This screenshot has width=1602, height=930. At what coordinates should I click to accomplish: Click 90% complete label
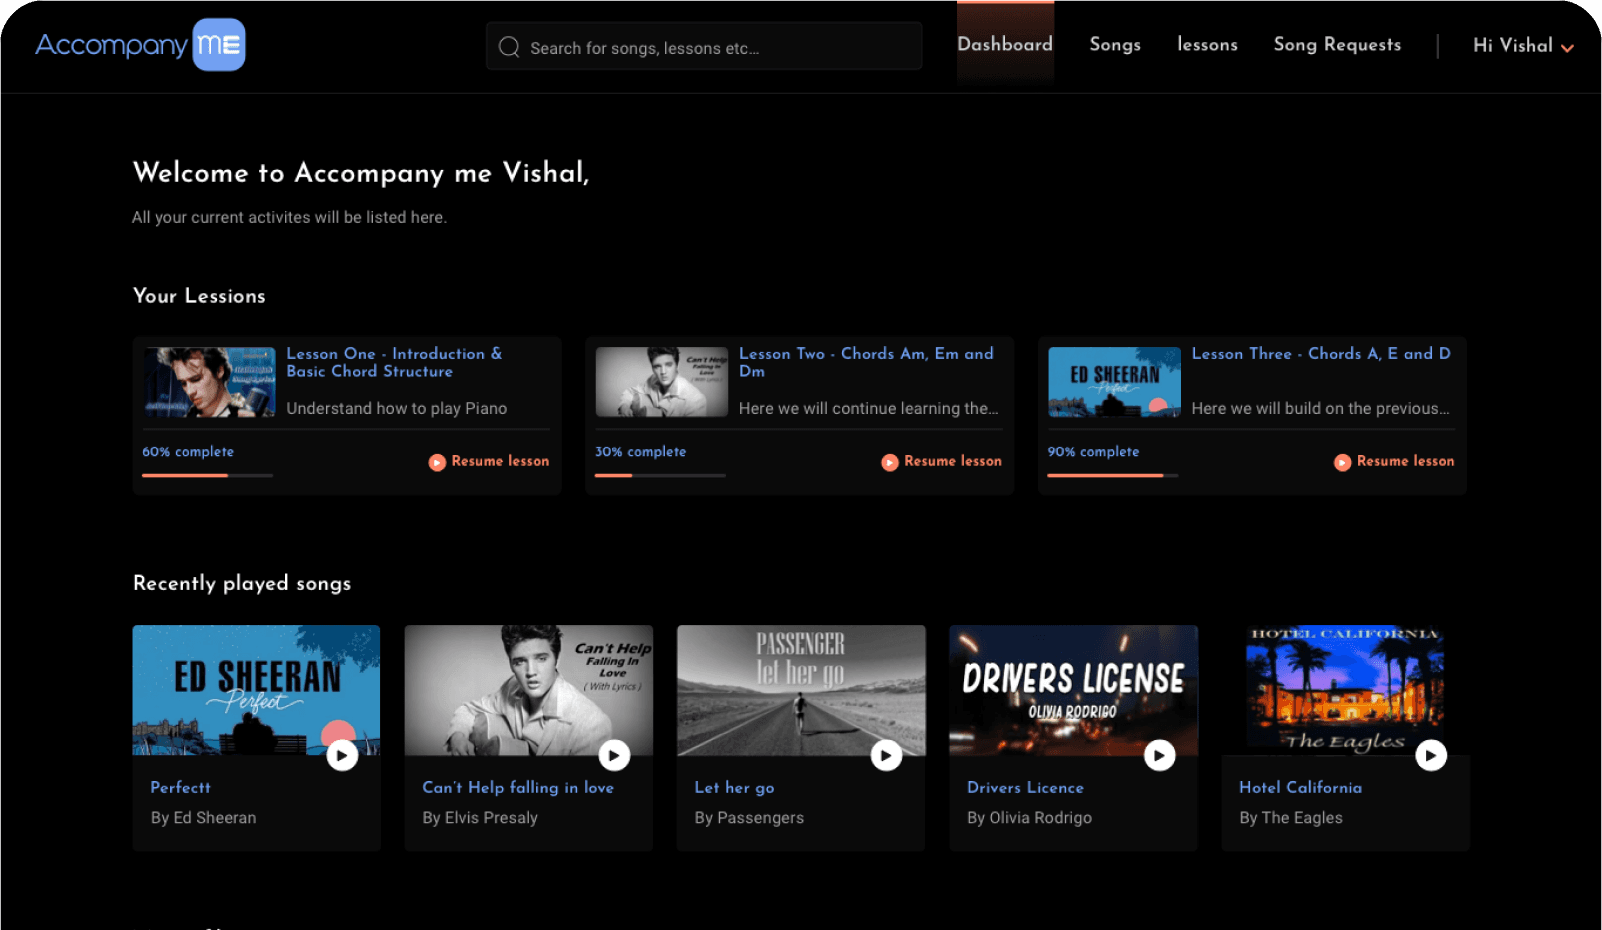pyautogui.click(x=1093, y=452)
